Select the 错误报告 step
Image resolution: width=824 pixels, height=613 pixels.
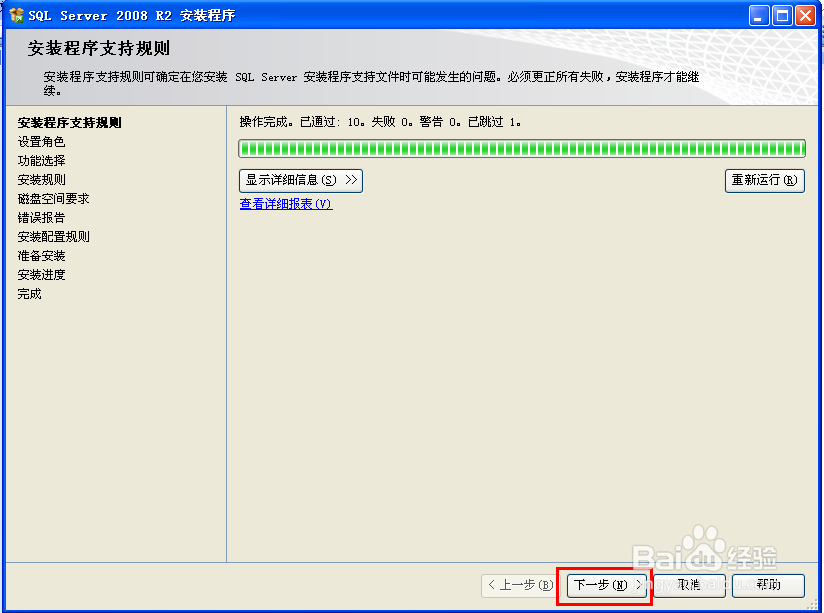tap(40, 217)
